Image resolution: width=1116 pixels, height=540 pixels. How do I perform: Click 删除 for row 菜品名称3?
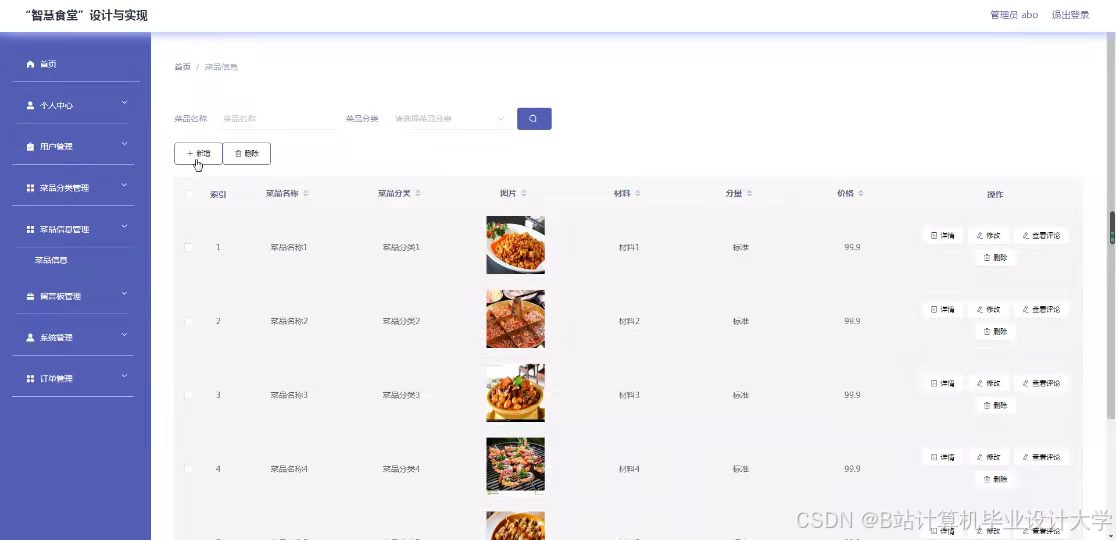996,406
